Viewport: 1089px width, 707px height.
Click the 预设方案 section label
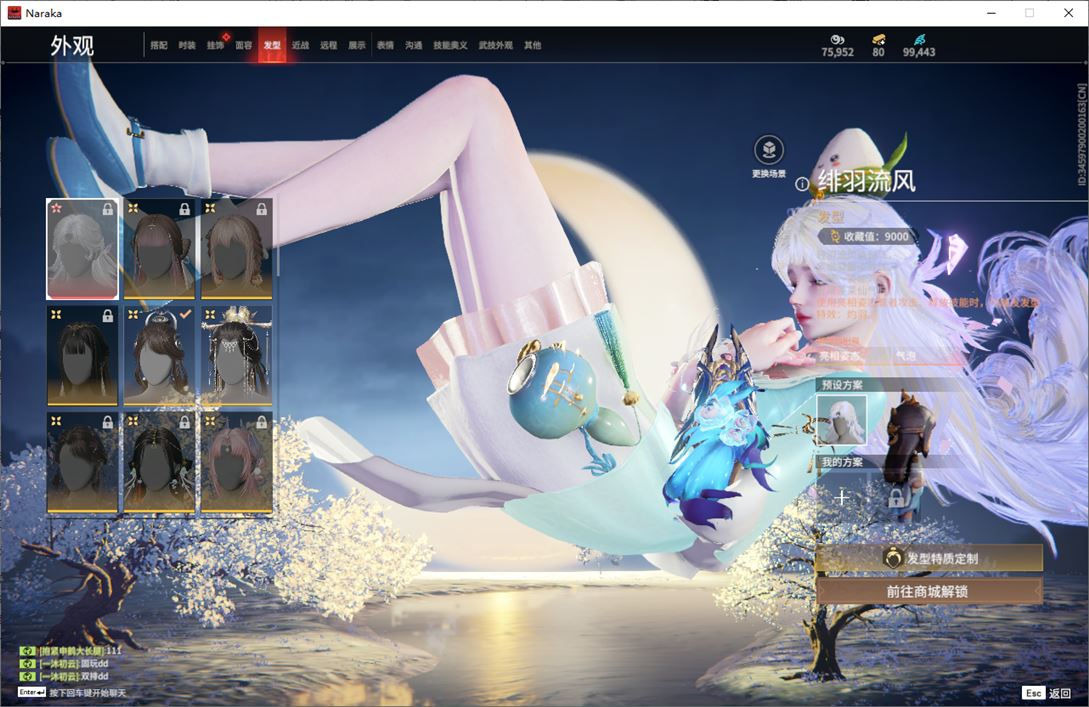pyautogui.click(x=842, y=384)
